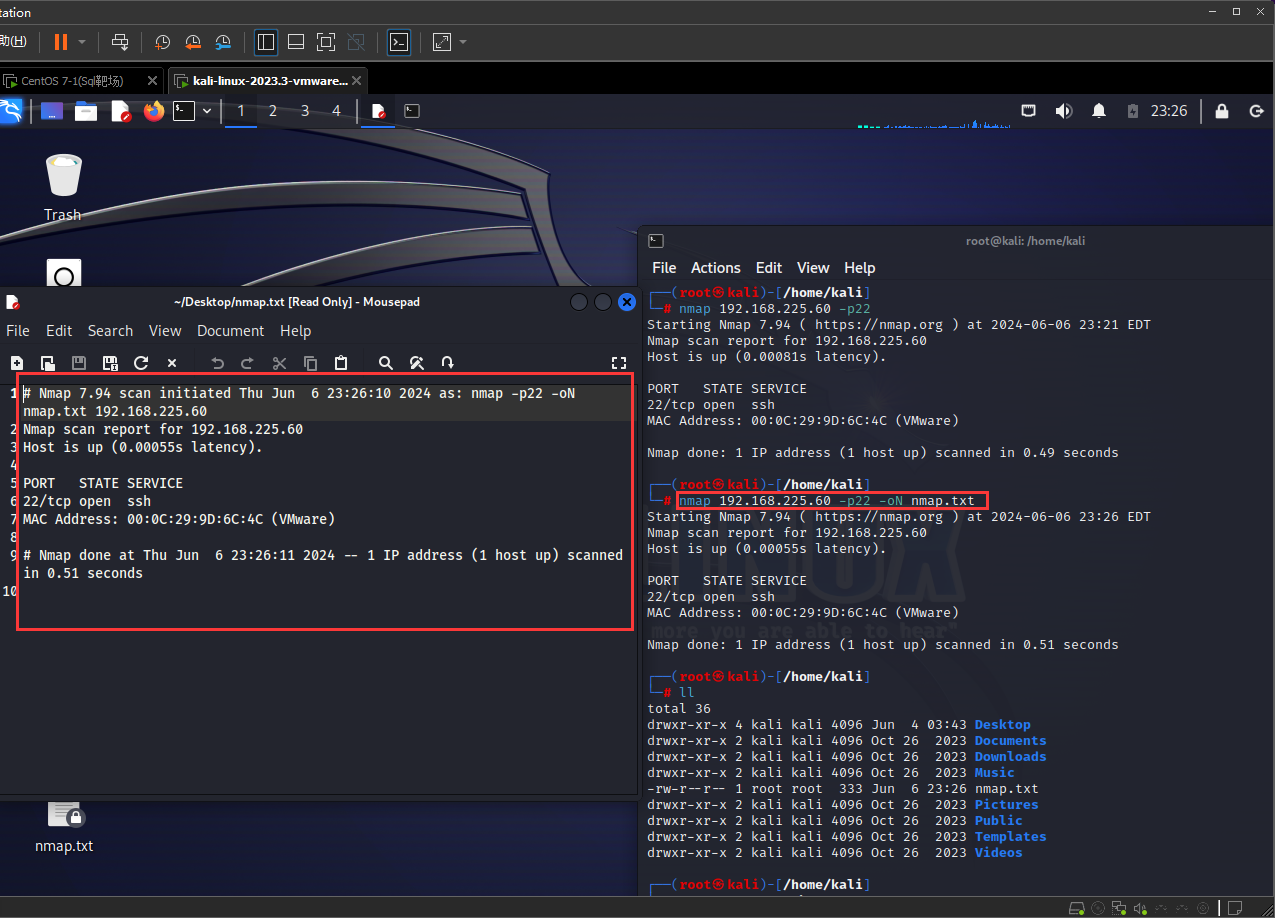Viewport: 1275px width, 918px height.
Task: Toggle VMware show library sidebar view
Action: coord(266,42)
